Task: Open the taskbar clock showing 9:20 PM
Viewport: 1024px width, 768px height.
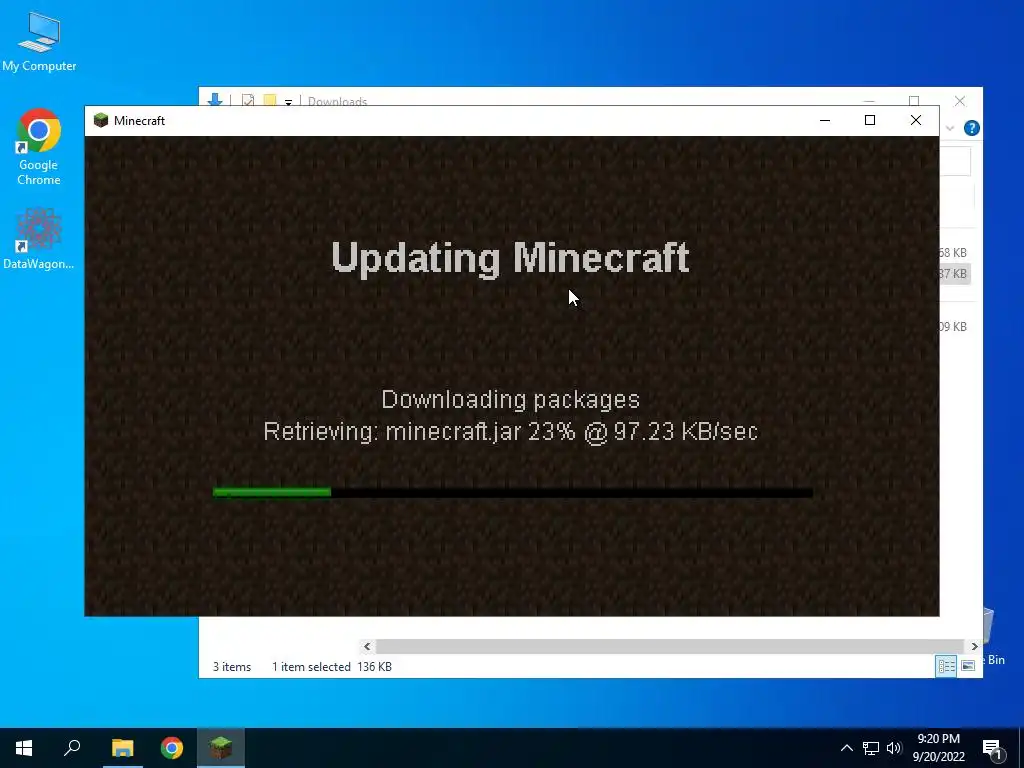Action: 938,748
